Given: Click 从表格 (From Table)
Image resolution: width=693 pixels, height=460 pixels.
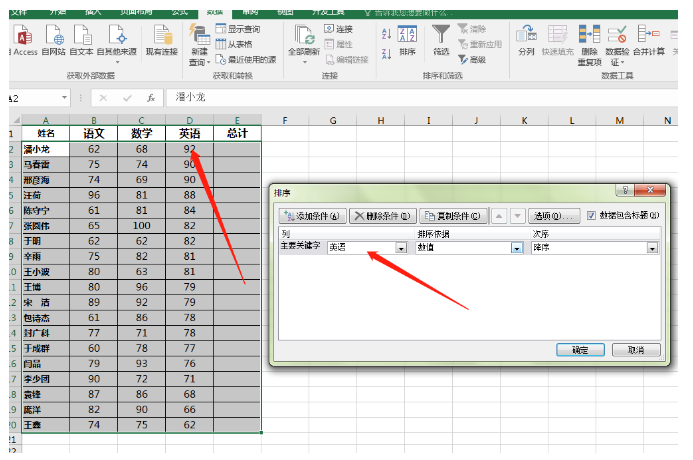Looking at the screenshot, I should 234,44.
